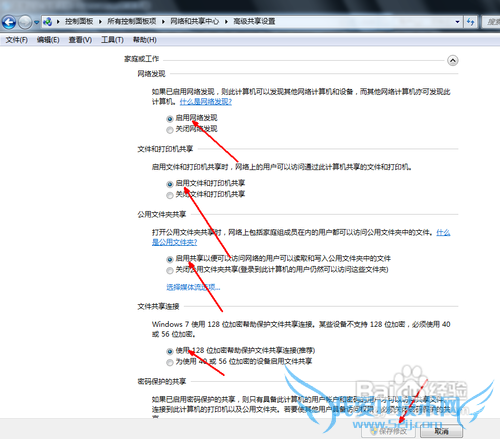Click the 公用文件夹共享 section heading
The height and width of the screenshot is (439, 500).
pos(162,214)
